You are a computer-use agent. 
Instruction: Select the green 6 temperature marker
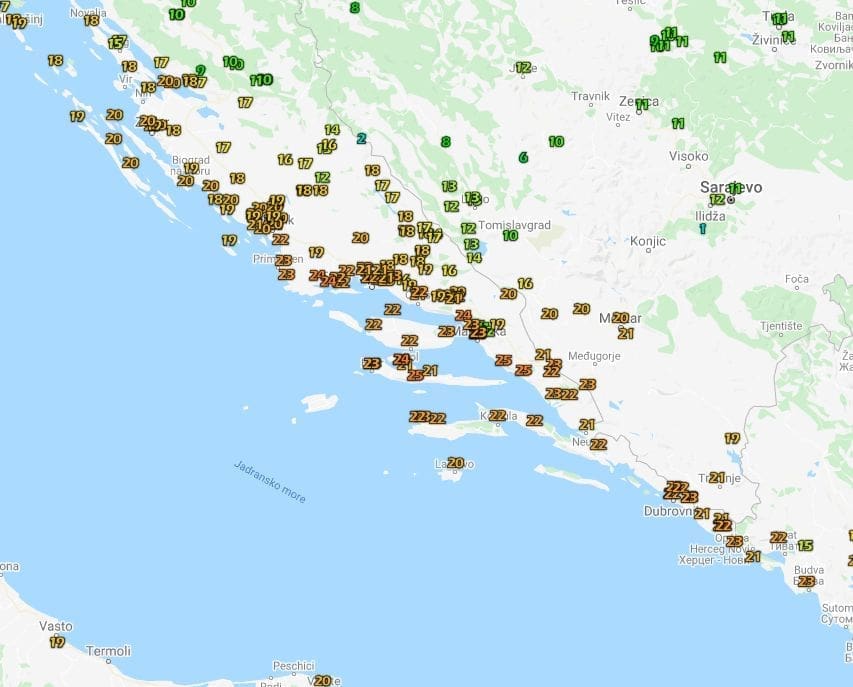(x=522, y=158)
